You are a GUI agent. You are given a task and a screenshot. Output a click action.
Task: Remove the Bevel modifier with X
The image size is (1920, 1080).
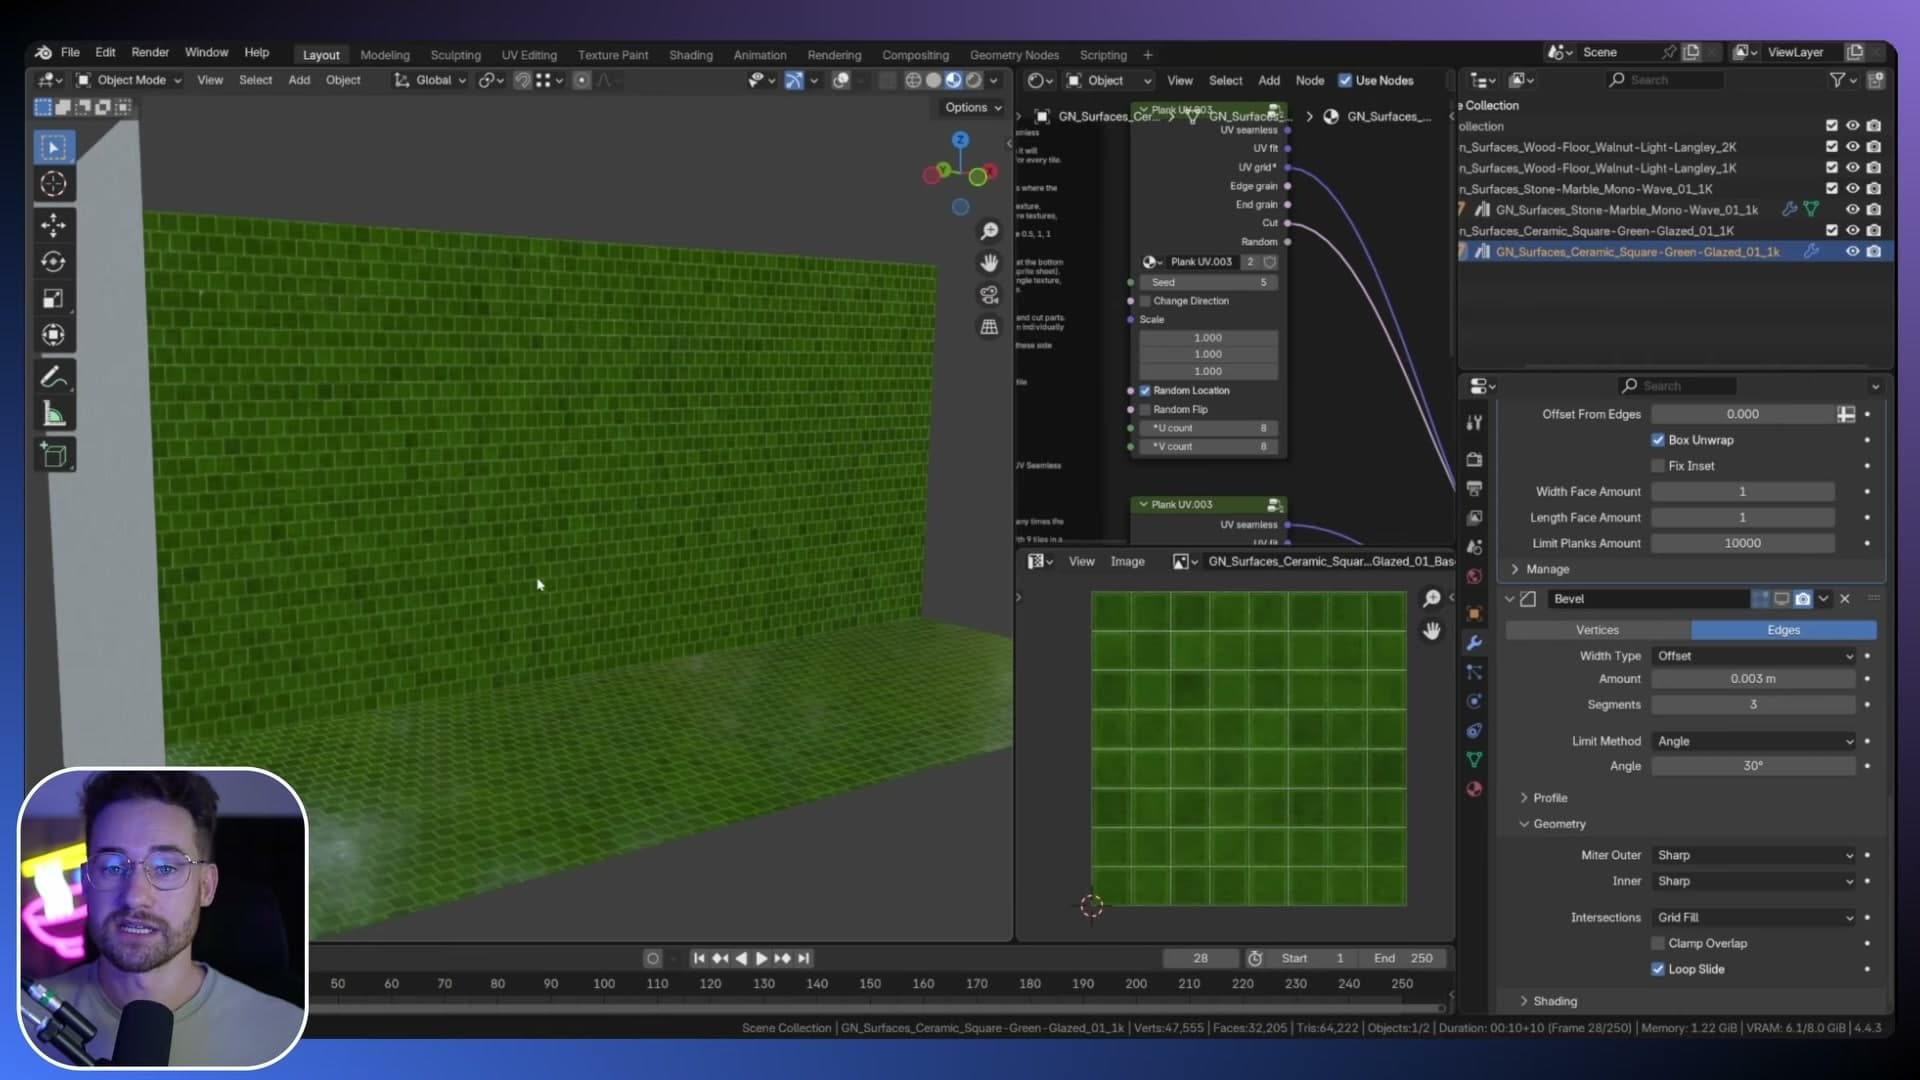click(x=1845, y=599)
